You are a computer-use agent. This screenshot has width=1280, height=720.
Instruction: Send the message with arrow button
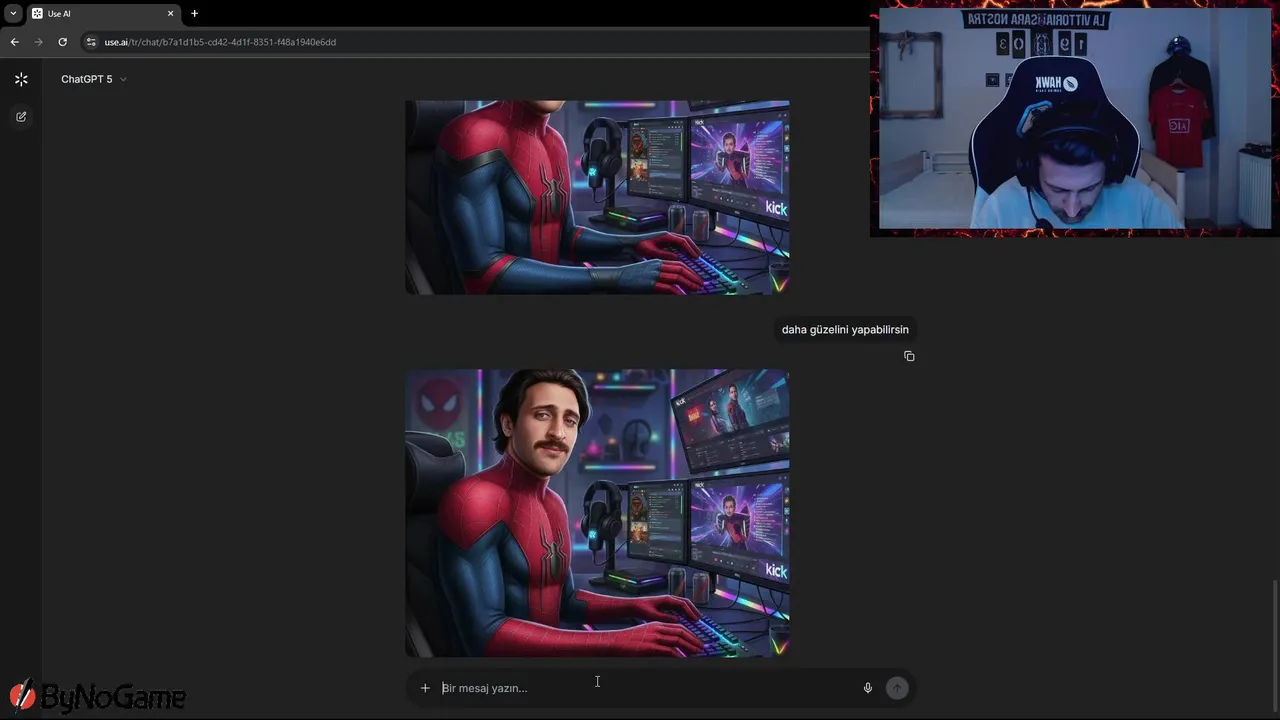(x=897, y=688)
